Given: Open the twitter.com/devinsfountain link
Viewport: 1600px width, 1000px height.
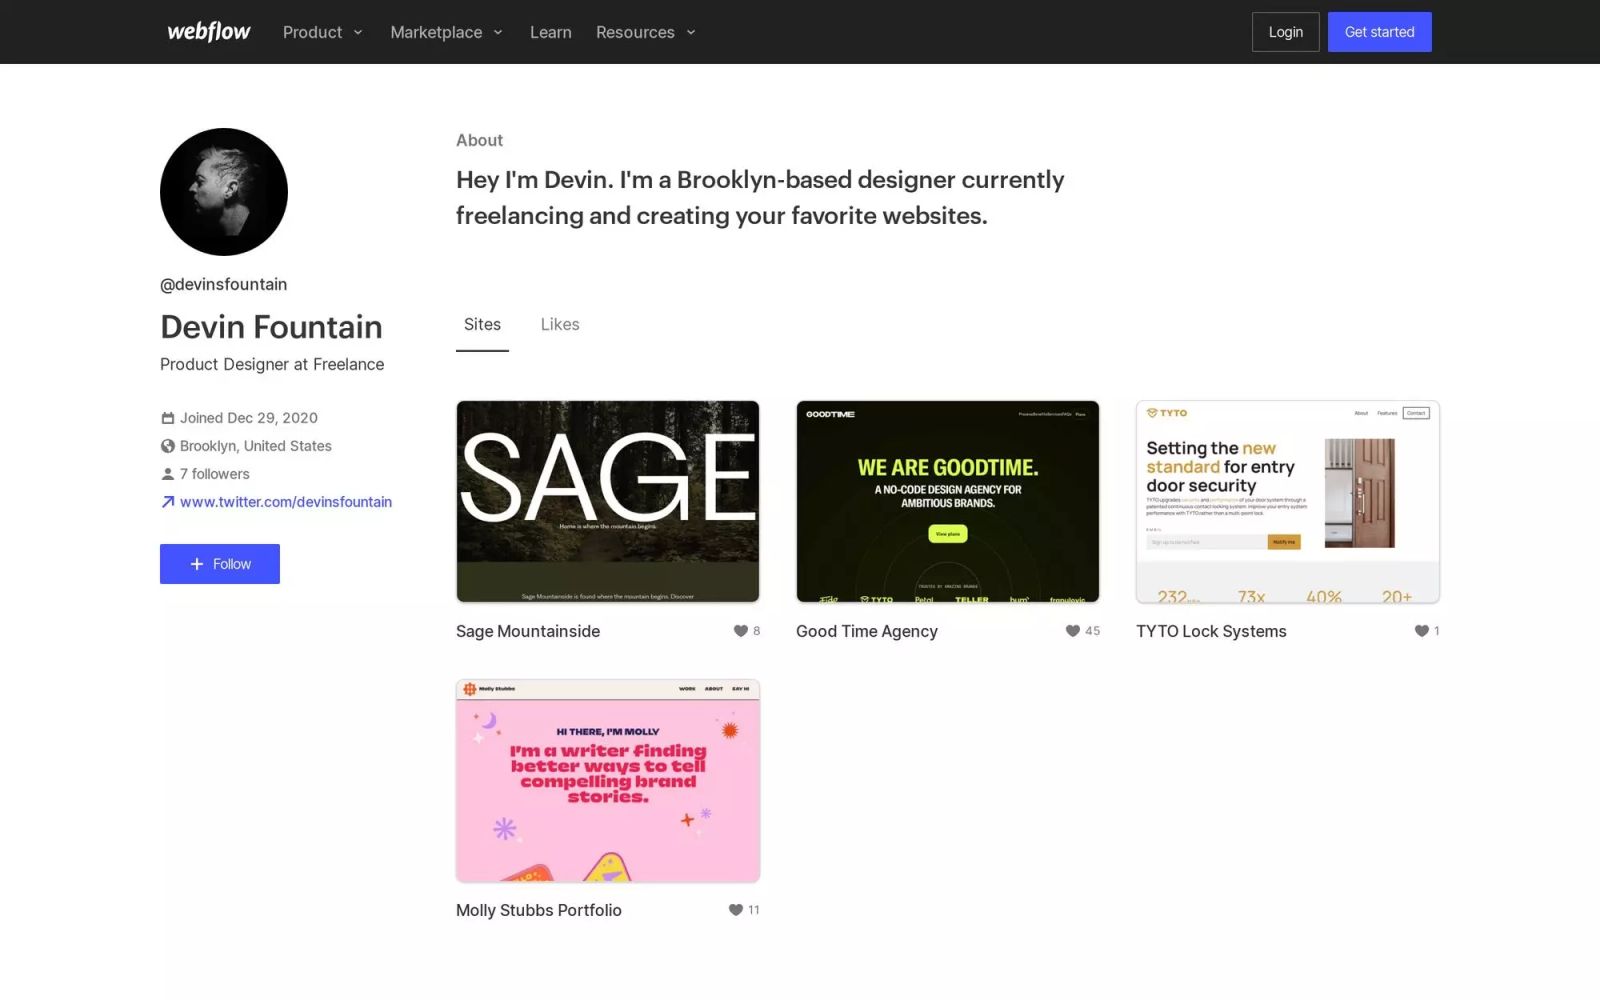Looking at the screenshot, I should click(286, 502).
